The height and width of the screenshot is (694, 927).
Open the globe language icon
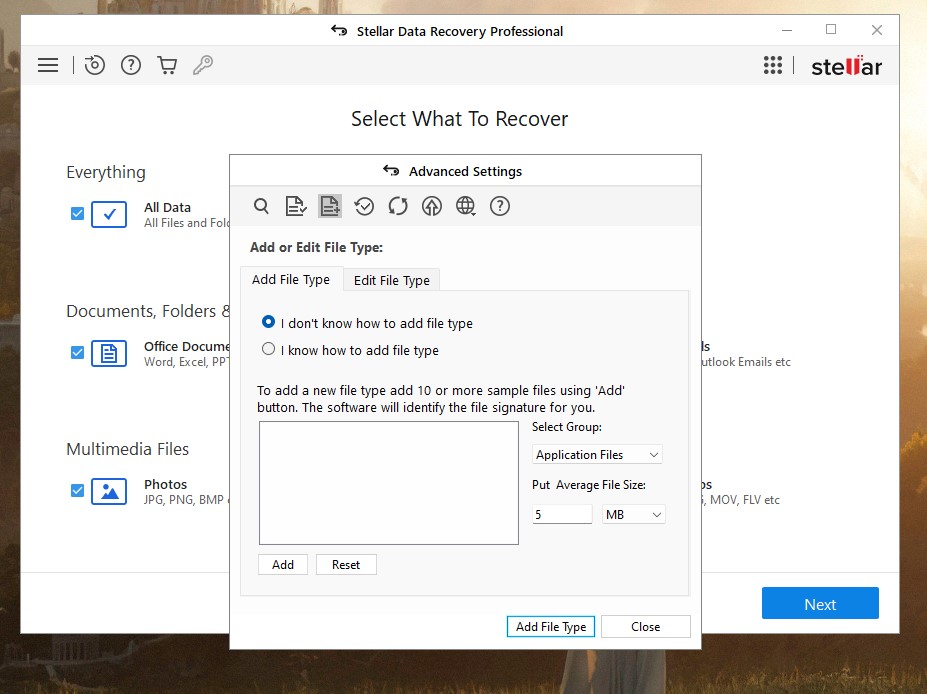(466, 206)
